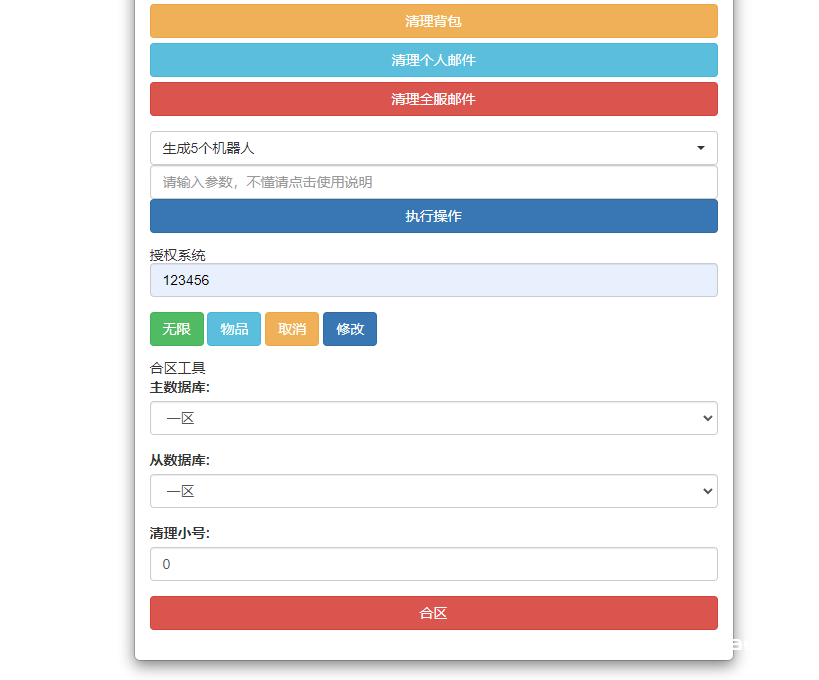Screen dimensions: 819x680
Task: Open the 生成5个机器人 dropdown
Action: coord(420,148)
